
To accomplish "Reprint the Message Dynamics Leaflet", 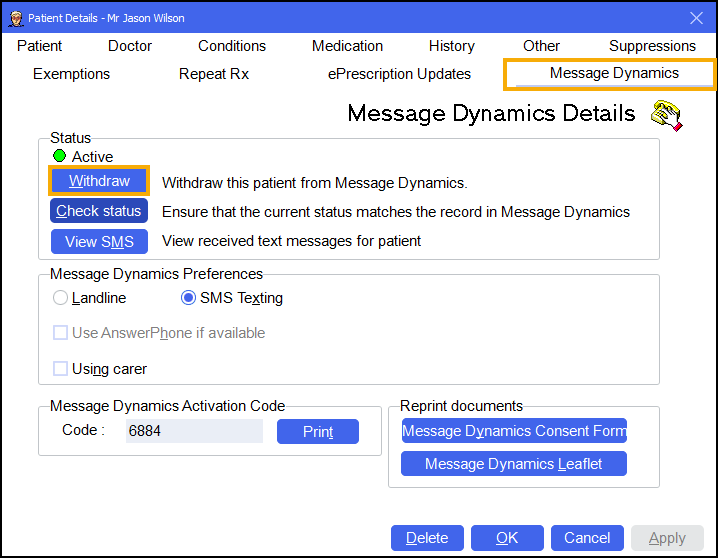I will (x=514, y=464).
